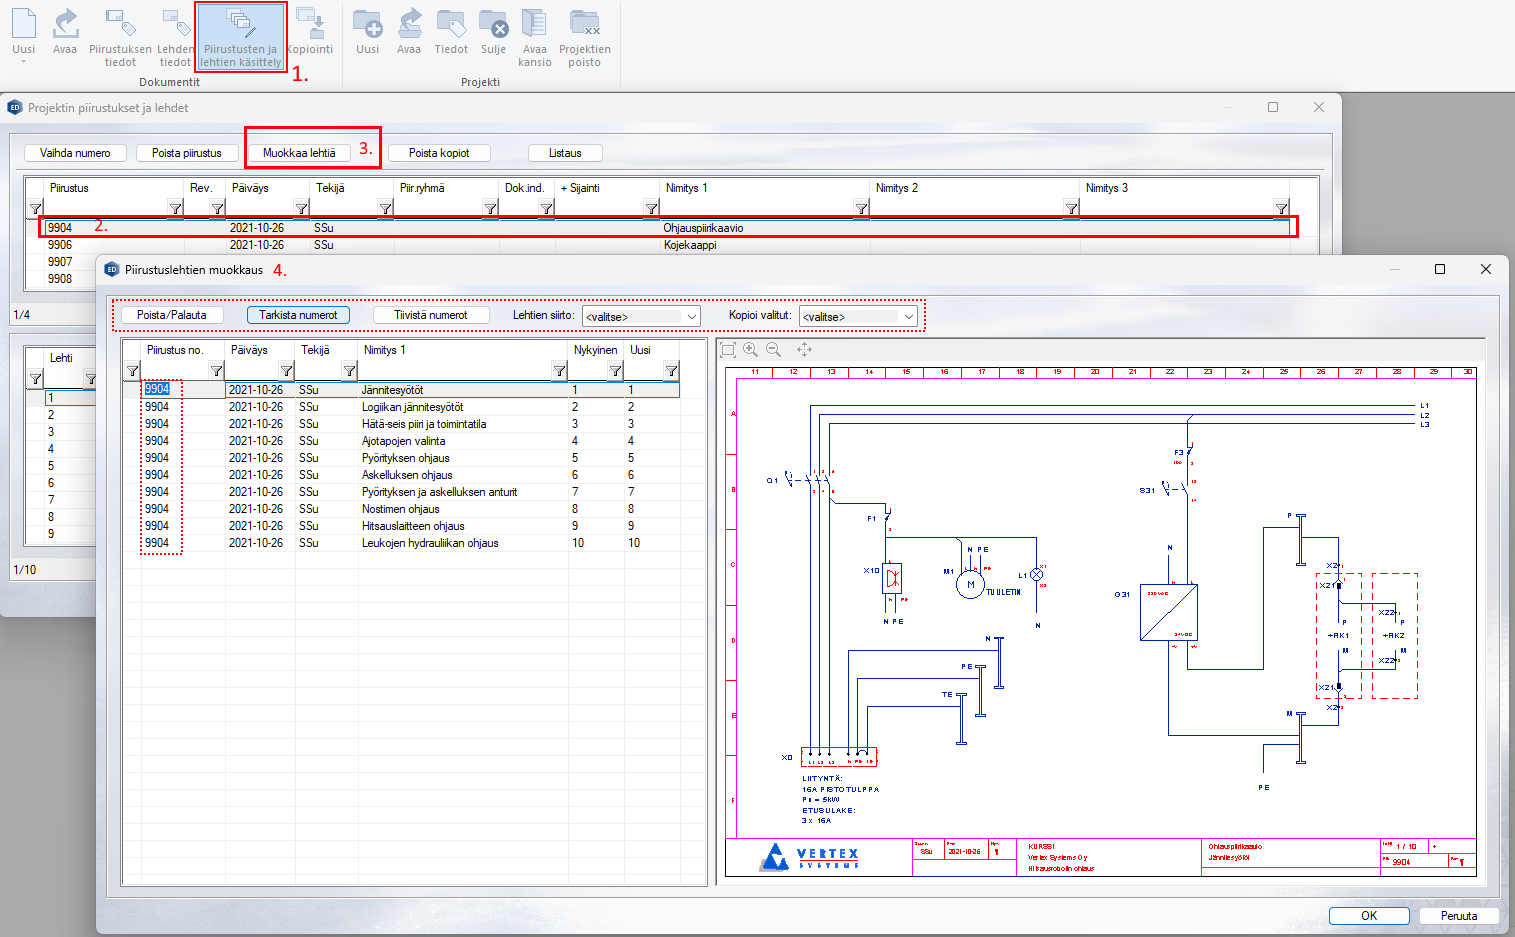Open the filter on the Nimitys 1 sheet column
Viewport: 1515px width, 937px height.
click(559, 371)
